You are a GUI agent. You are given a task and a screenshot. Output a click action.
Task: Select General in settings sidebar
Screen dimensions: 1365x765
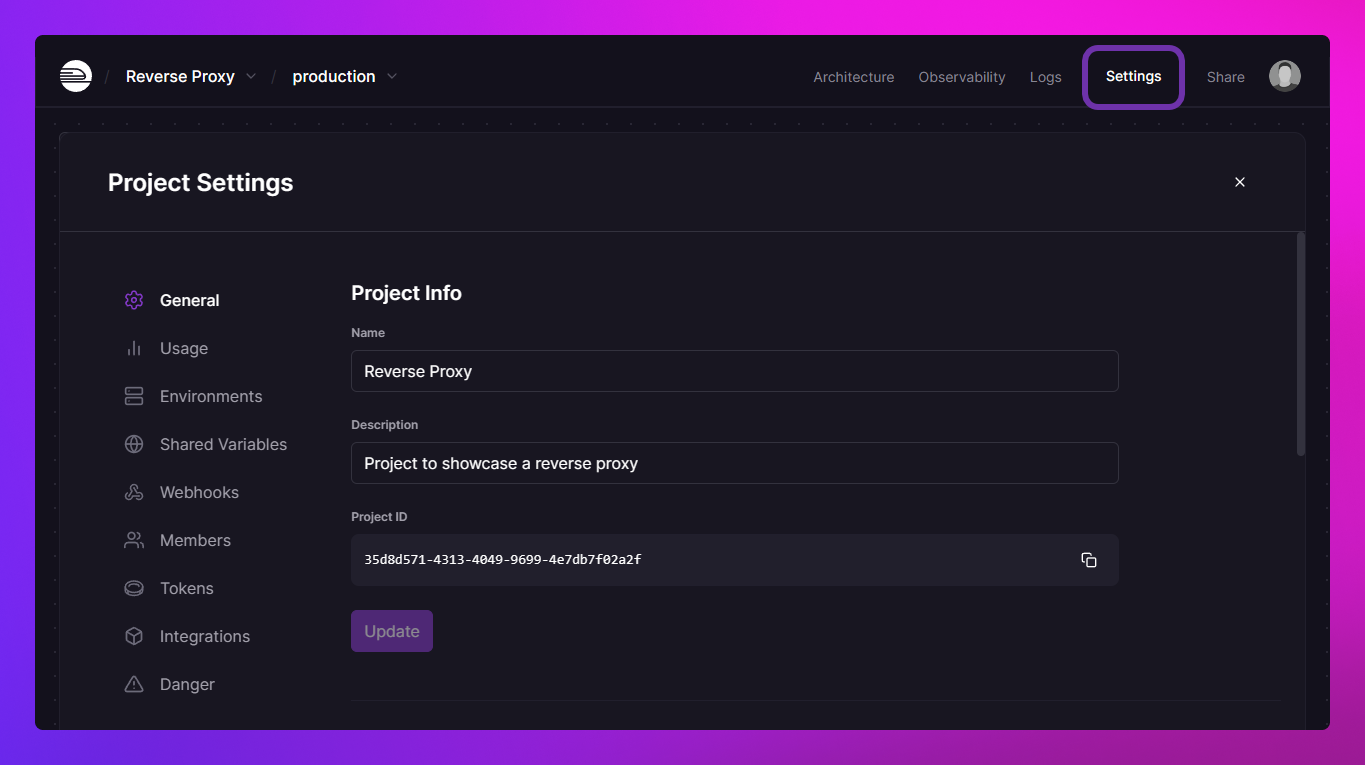coord(190,300)
